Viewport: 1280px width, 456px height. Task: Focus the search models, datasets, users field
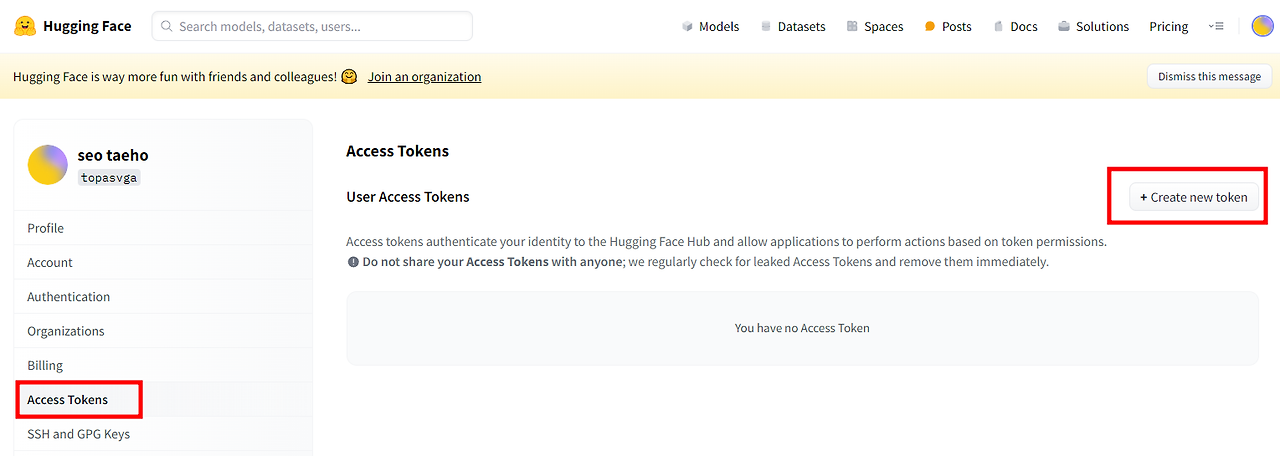click(x=312, y=27)
